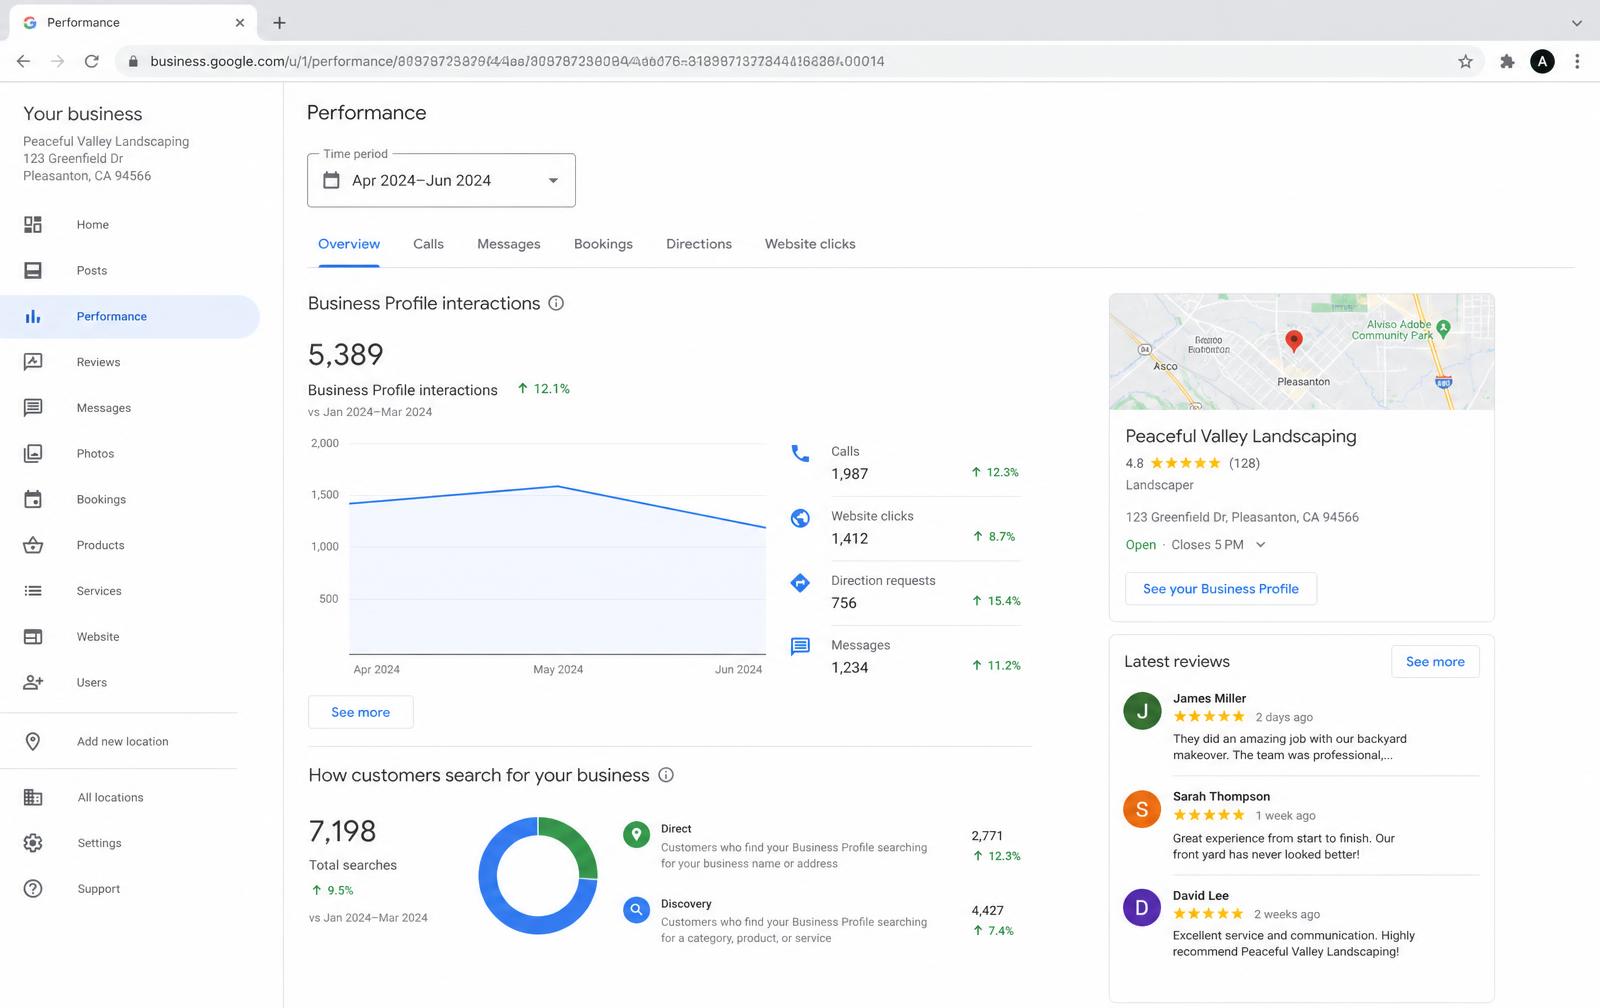Click the Website clicks globe icon
Screen dimensions: 1600x1008
(800, 518)
